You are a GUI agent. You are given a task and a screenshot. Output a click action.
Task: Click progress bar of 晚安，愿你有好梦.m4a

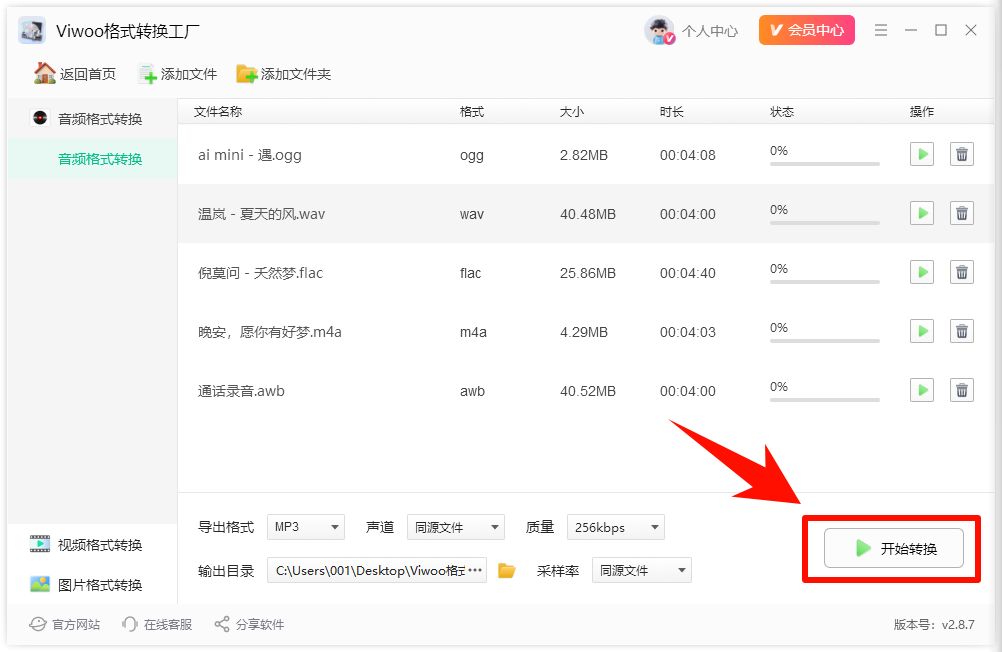[824, 341]
